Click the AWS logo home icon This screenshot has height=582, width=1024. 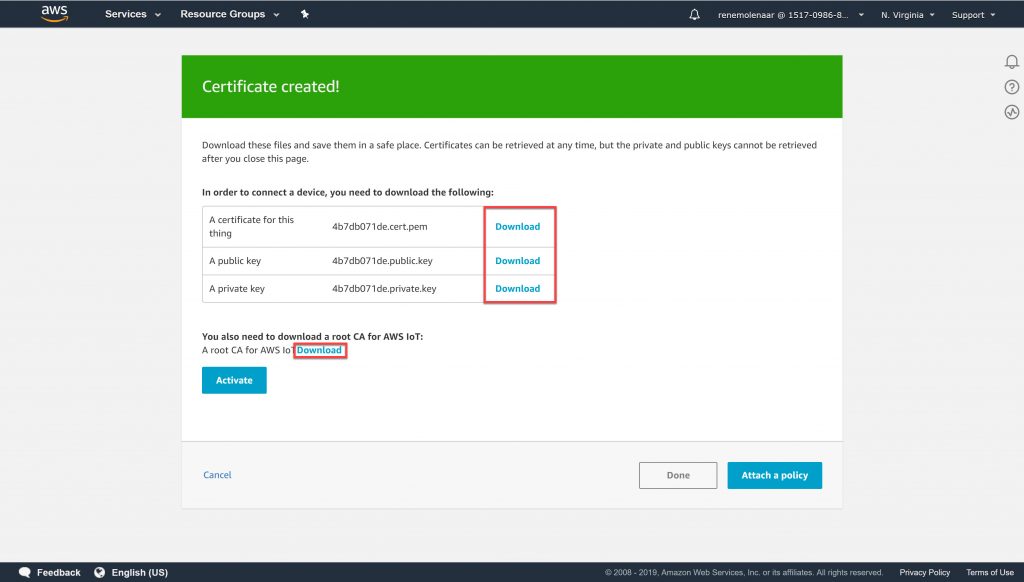pyautogui.click(x=54, y=14)
